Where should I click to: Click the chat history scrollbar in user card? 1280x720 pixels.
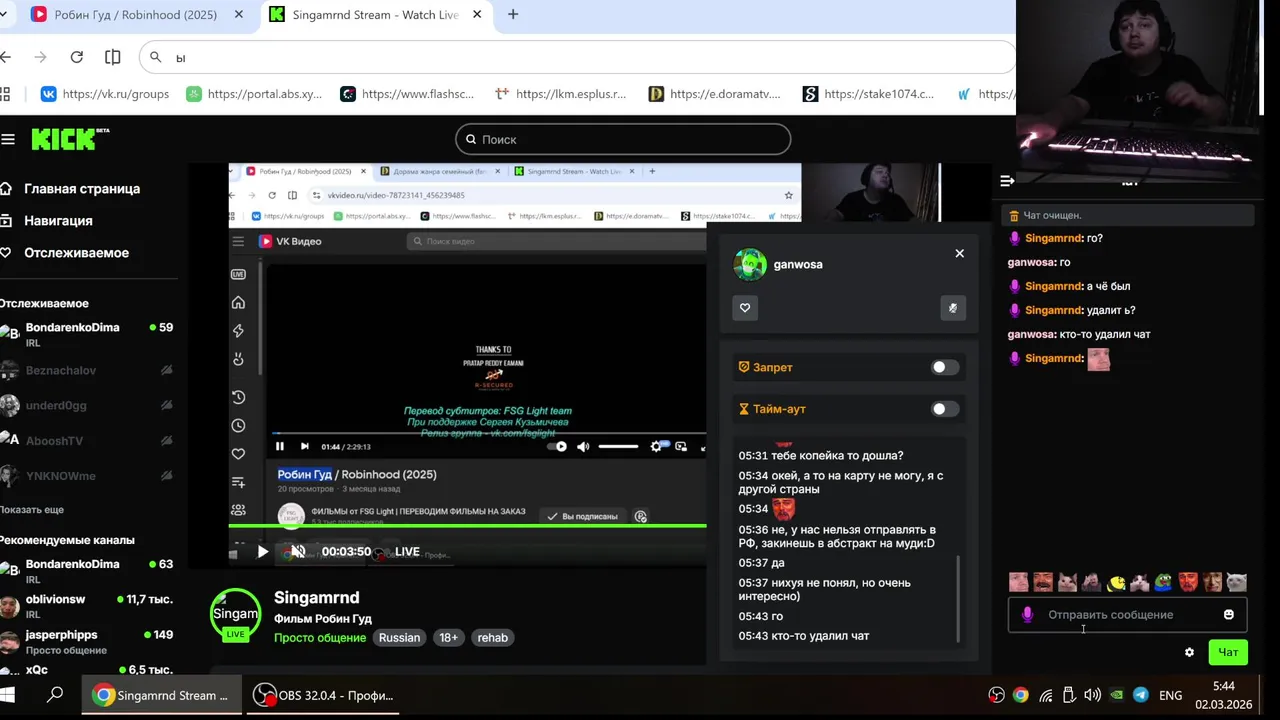tap(958, 598)
